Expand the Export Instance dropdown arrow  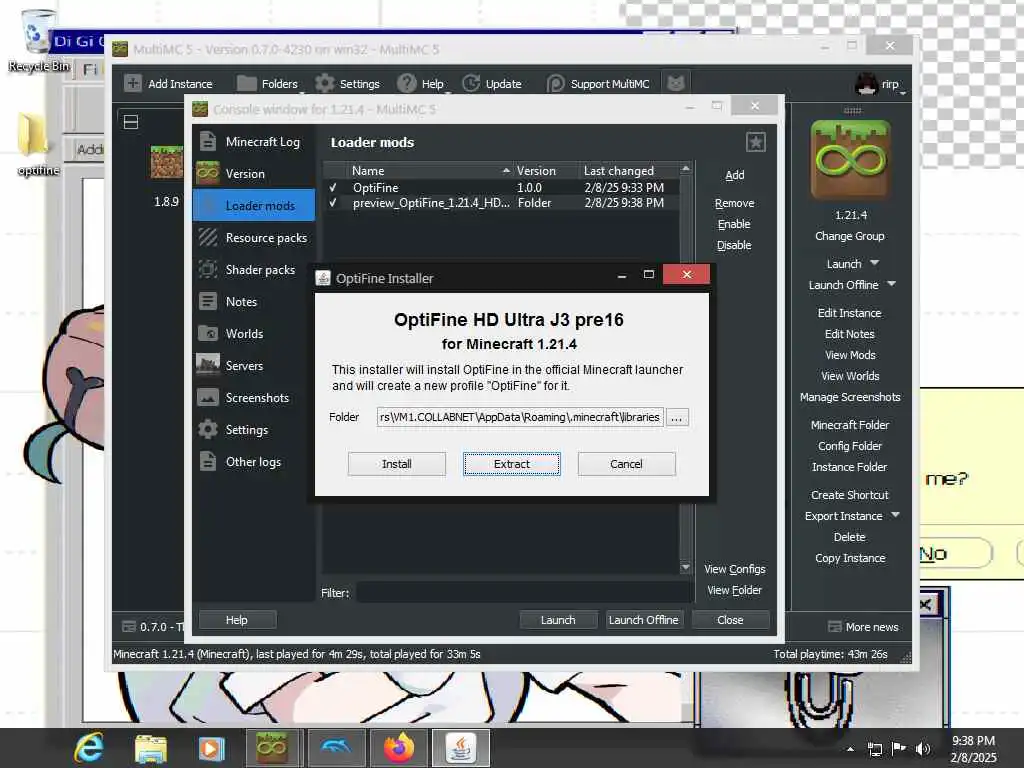[895, 515]
